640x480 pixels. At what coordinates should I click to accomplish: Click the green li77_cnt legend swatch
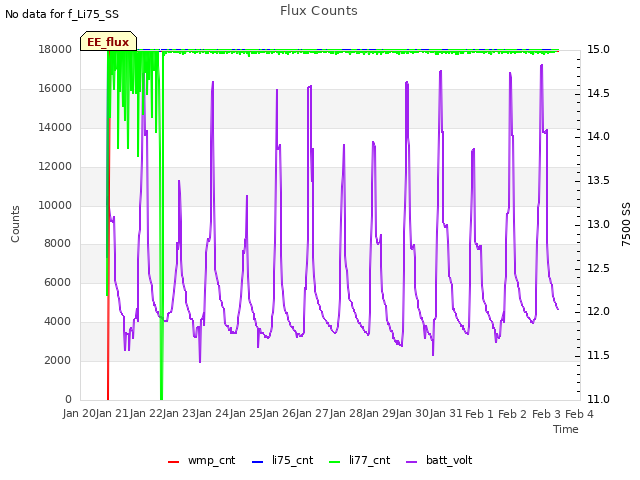coord(334,462)
